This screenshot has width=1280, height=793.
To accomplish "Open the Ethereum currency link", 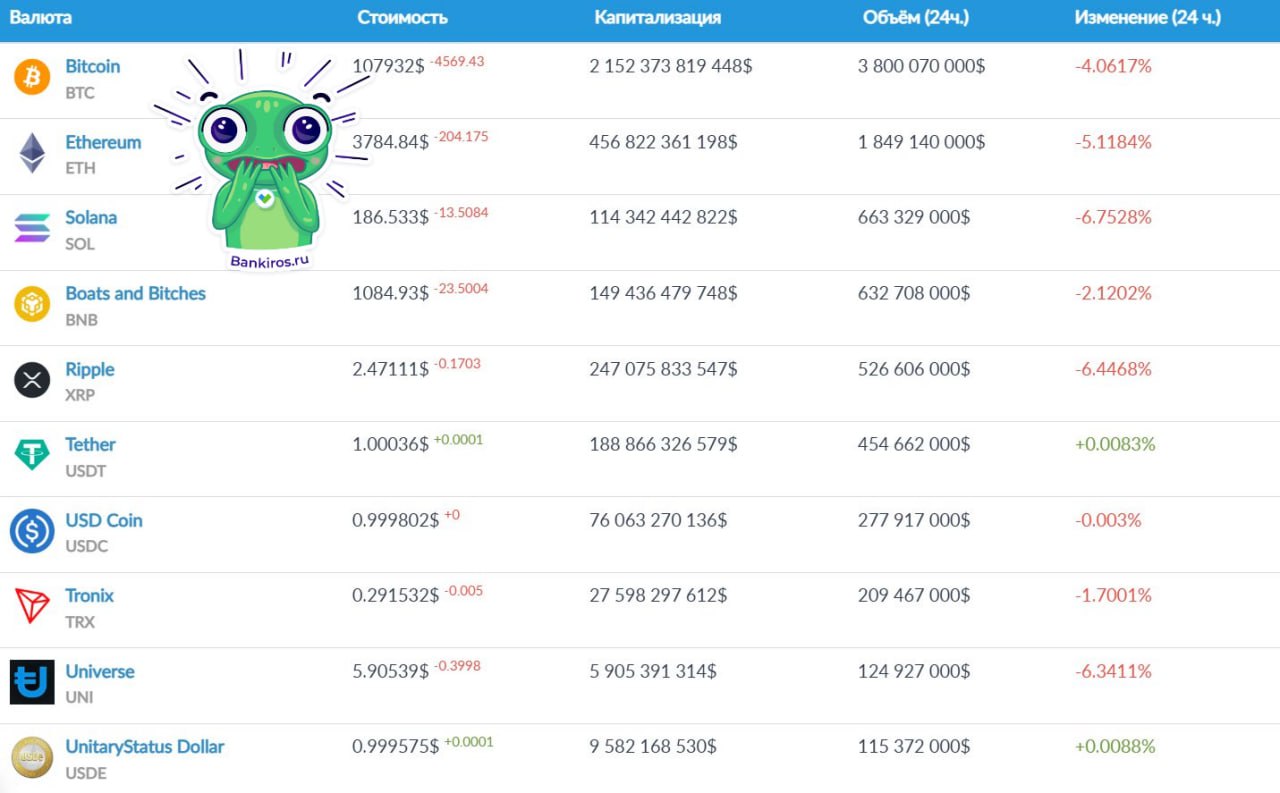I will click(x=103, y=142).
